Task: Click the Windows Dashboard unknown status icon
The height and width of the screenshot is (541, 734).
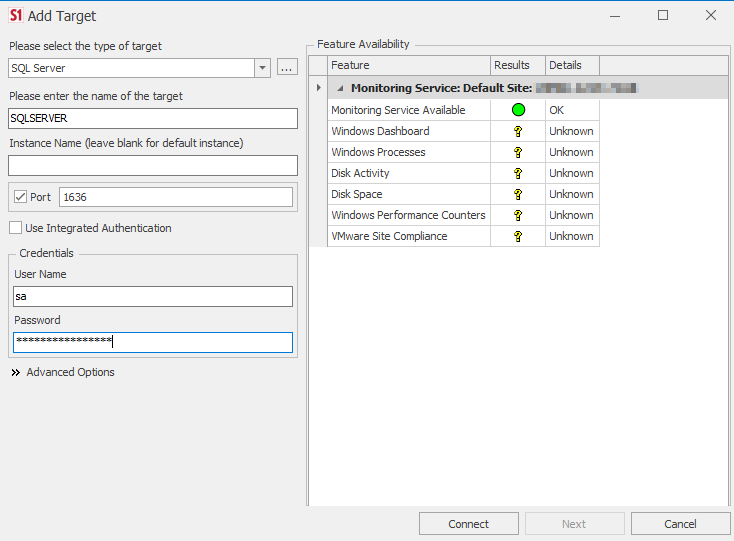Action: click(x=518, y=131)
